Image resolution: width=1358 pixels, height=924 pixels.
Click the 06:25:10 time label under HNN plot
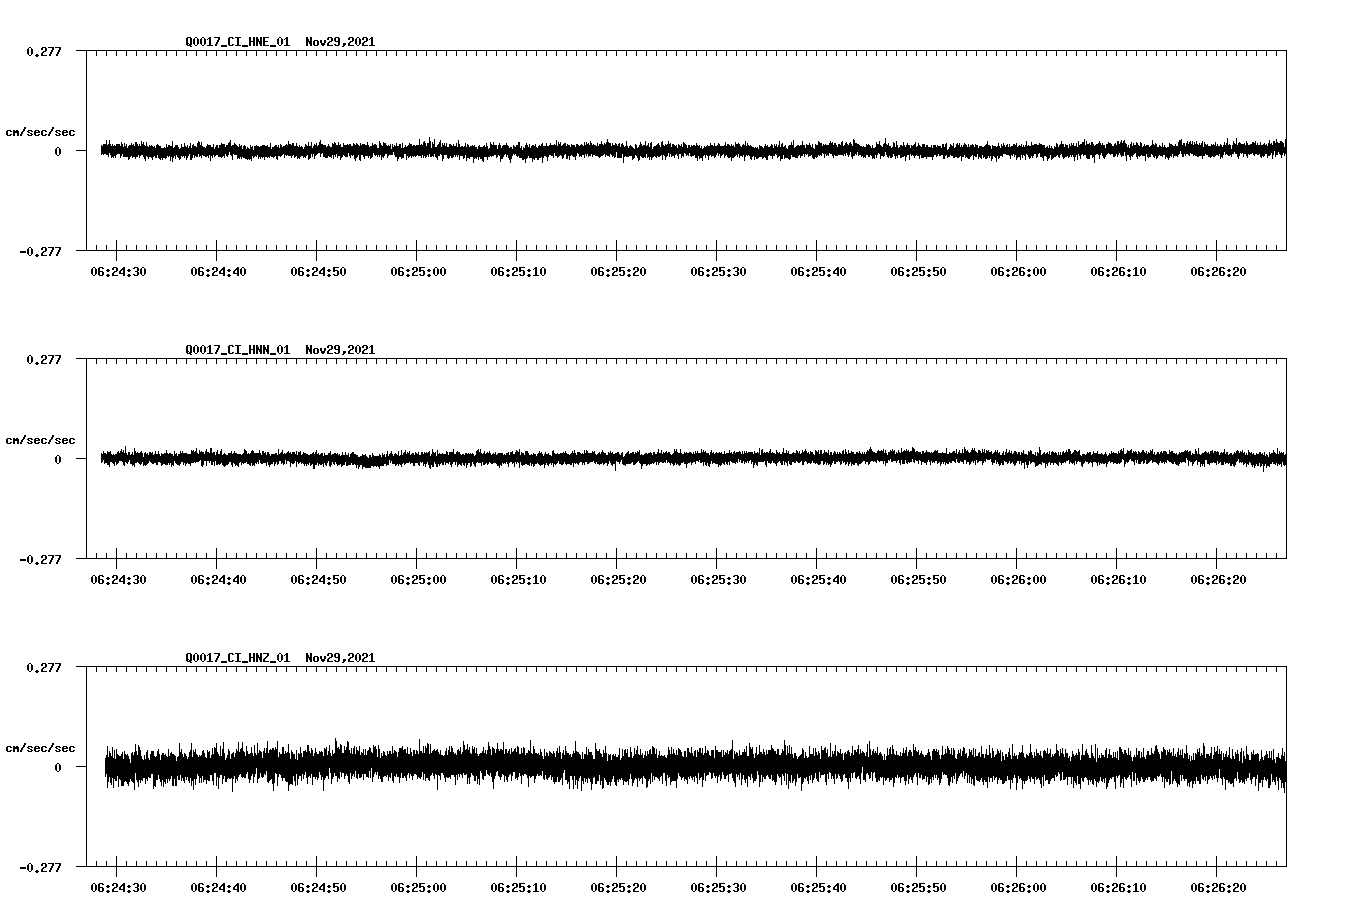[x=518, y=579]
